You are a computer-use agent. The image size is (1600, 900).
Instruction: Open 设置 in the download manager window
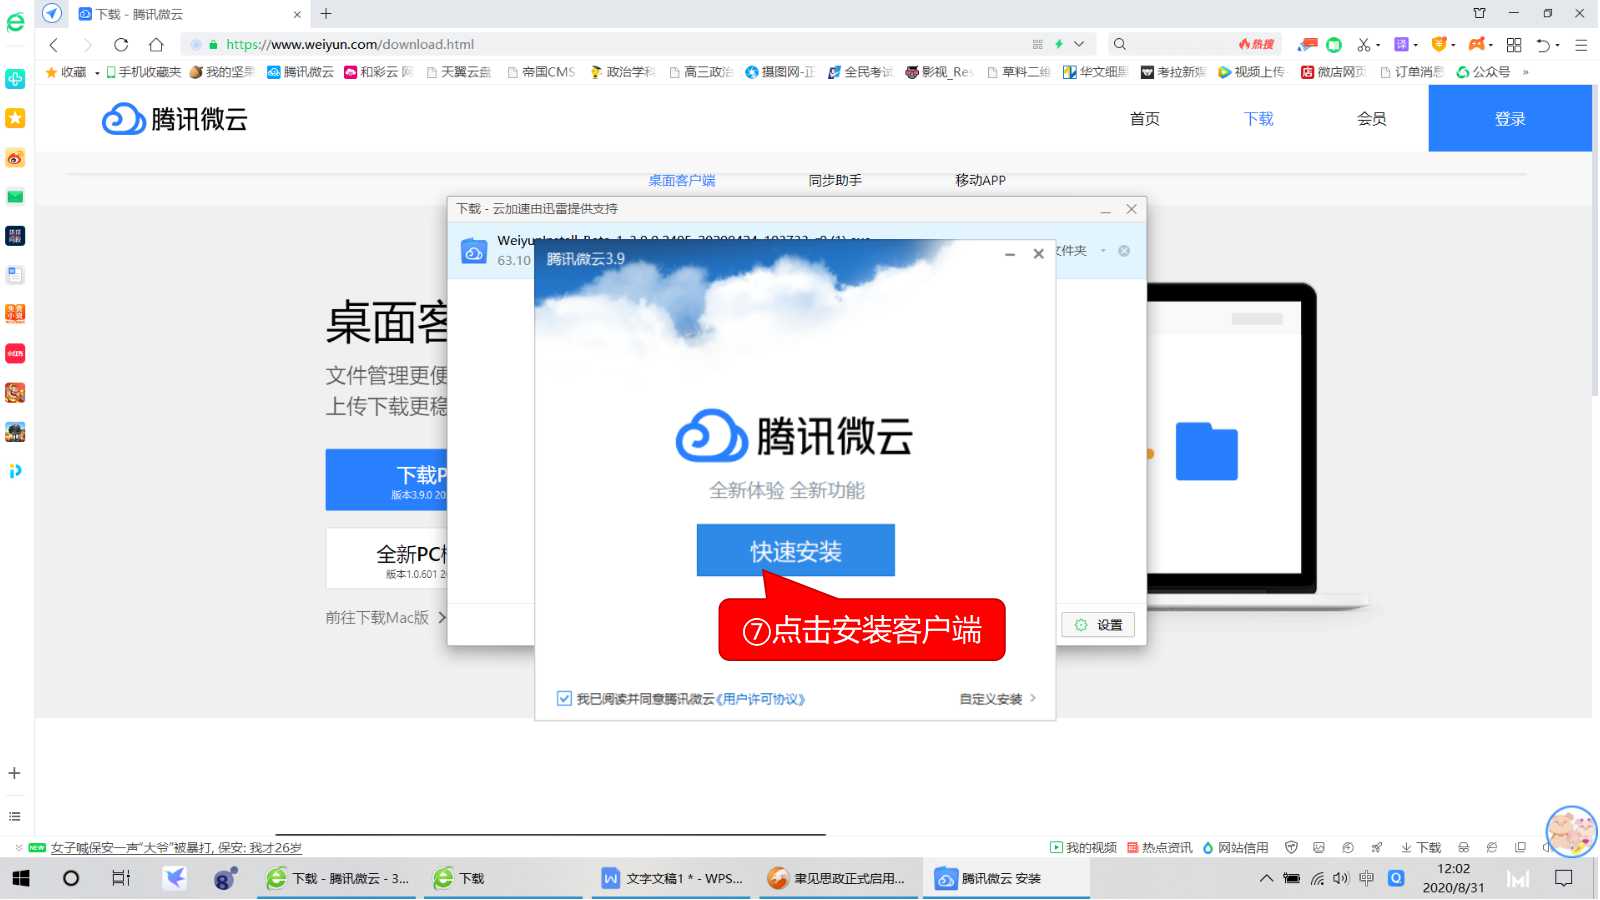click(1098, 625)
